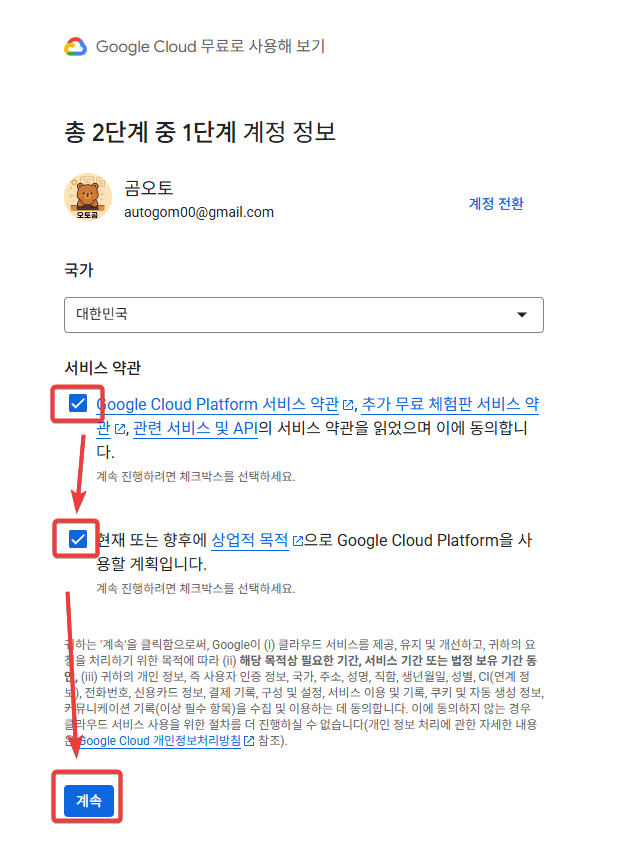Click external icon beside 상업적 목적

tap(297, 542)
